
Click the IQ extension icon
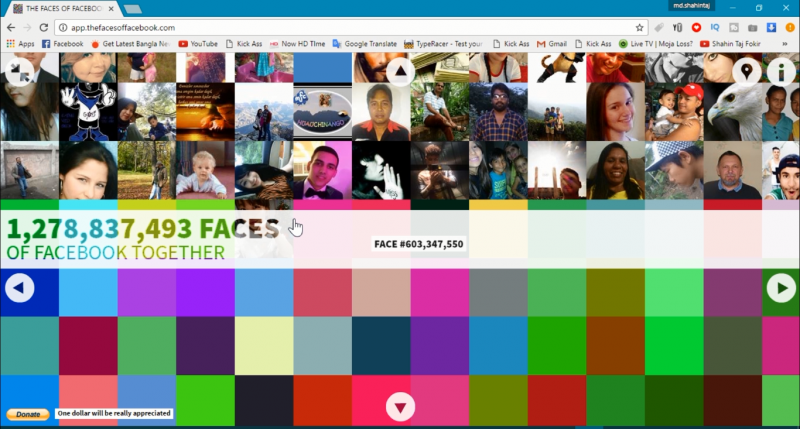(x=715, y=28)
